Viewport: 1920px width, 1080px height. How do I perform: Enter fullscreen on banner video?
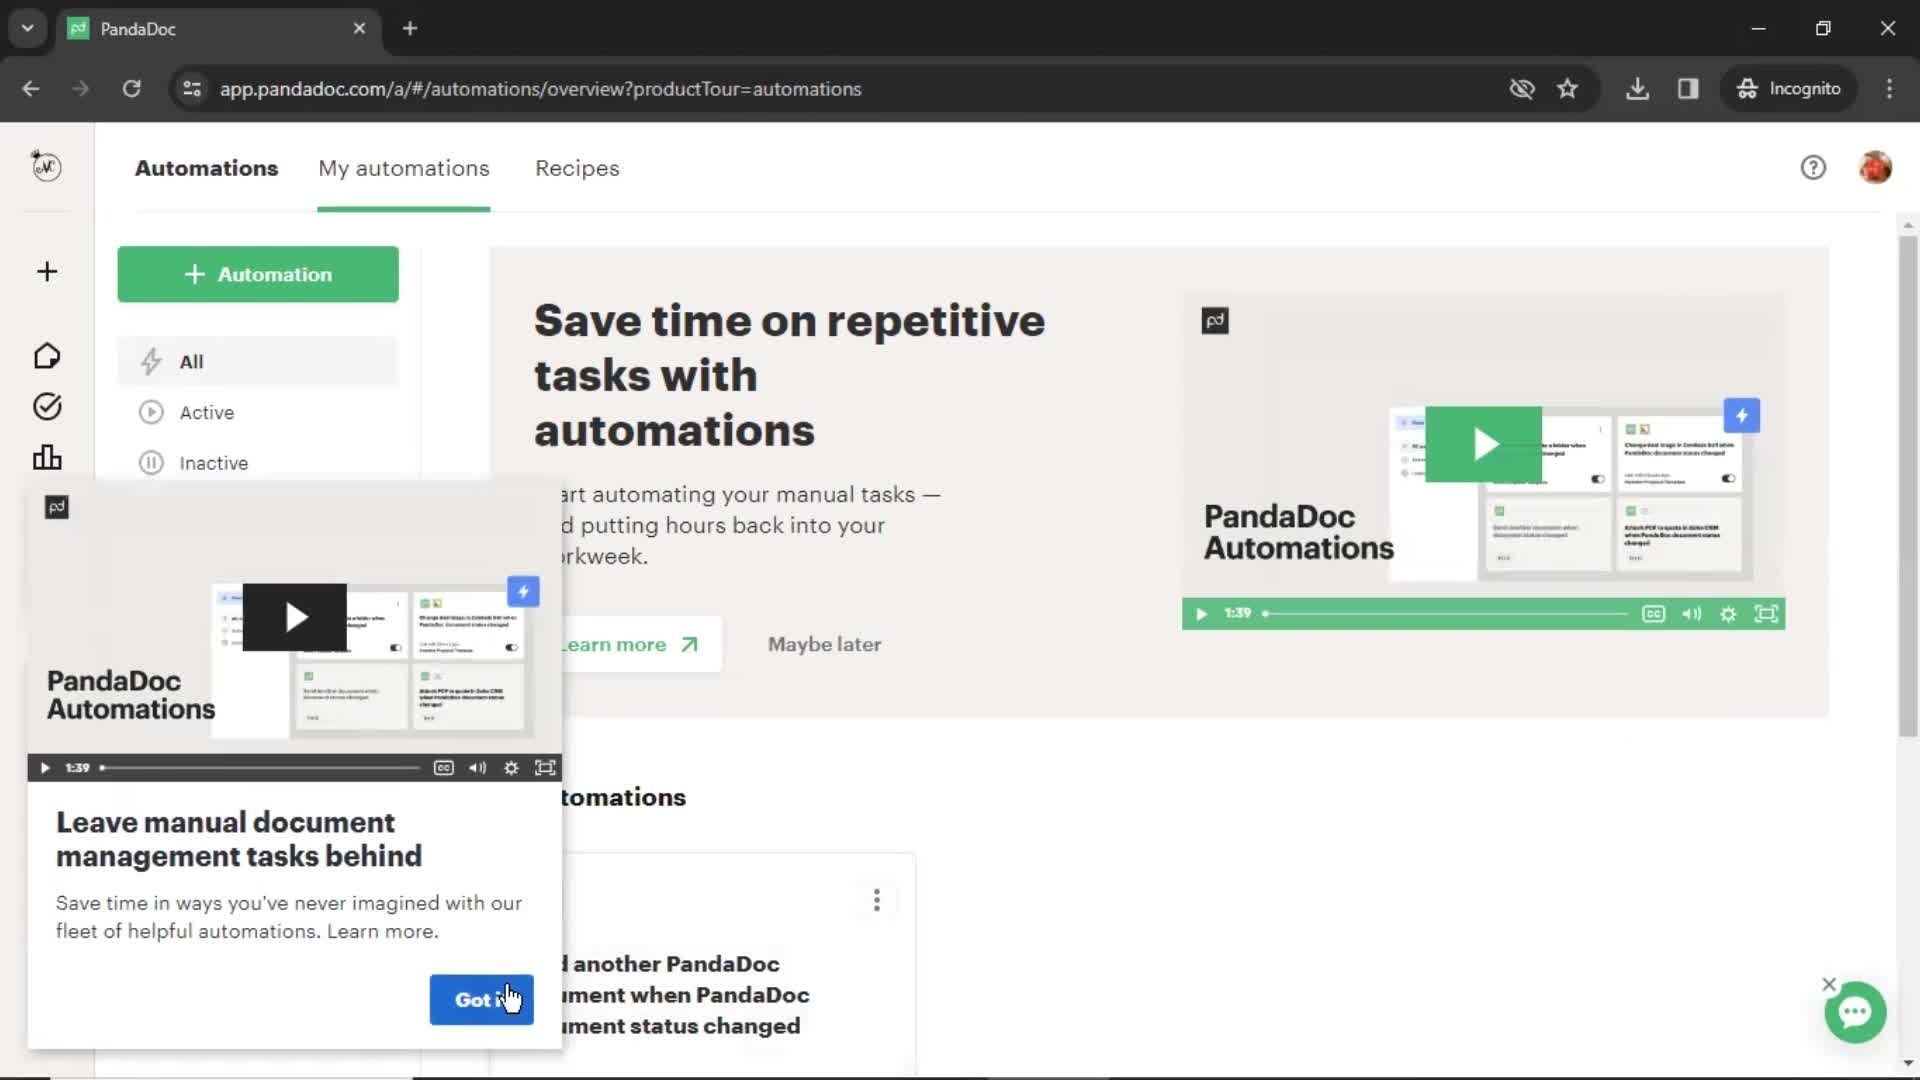point(1766,614)
